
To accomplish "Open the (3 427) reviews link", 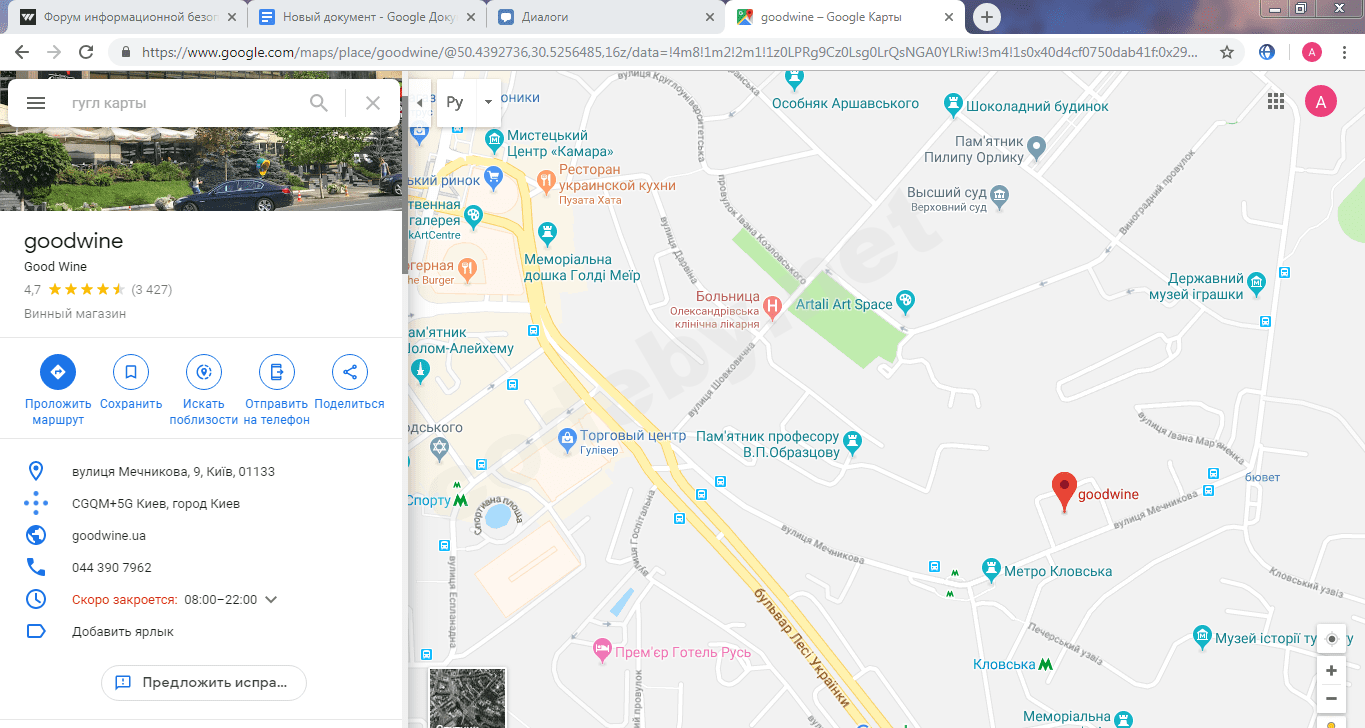I will (152, 290).
